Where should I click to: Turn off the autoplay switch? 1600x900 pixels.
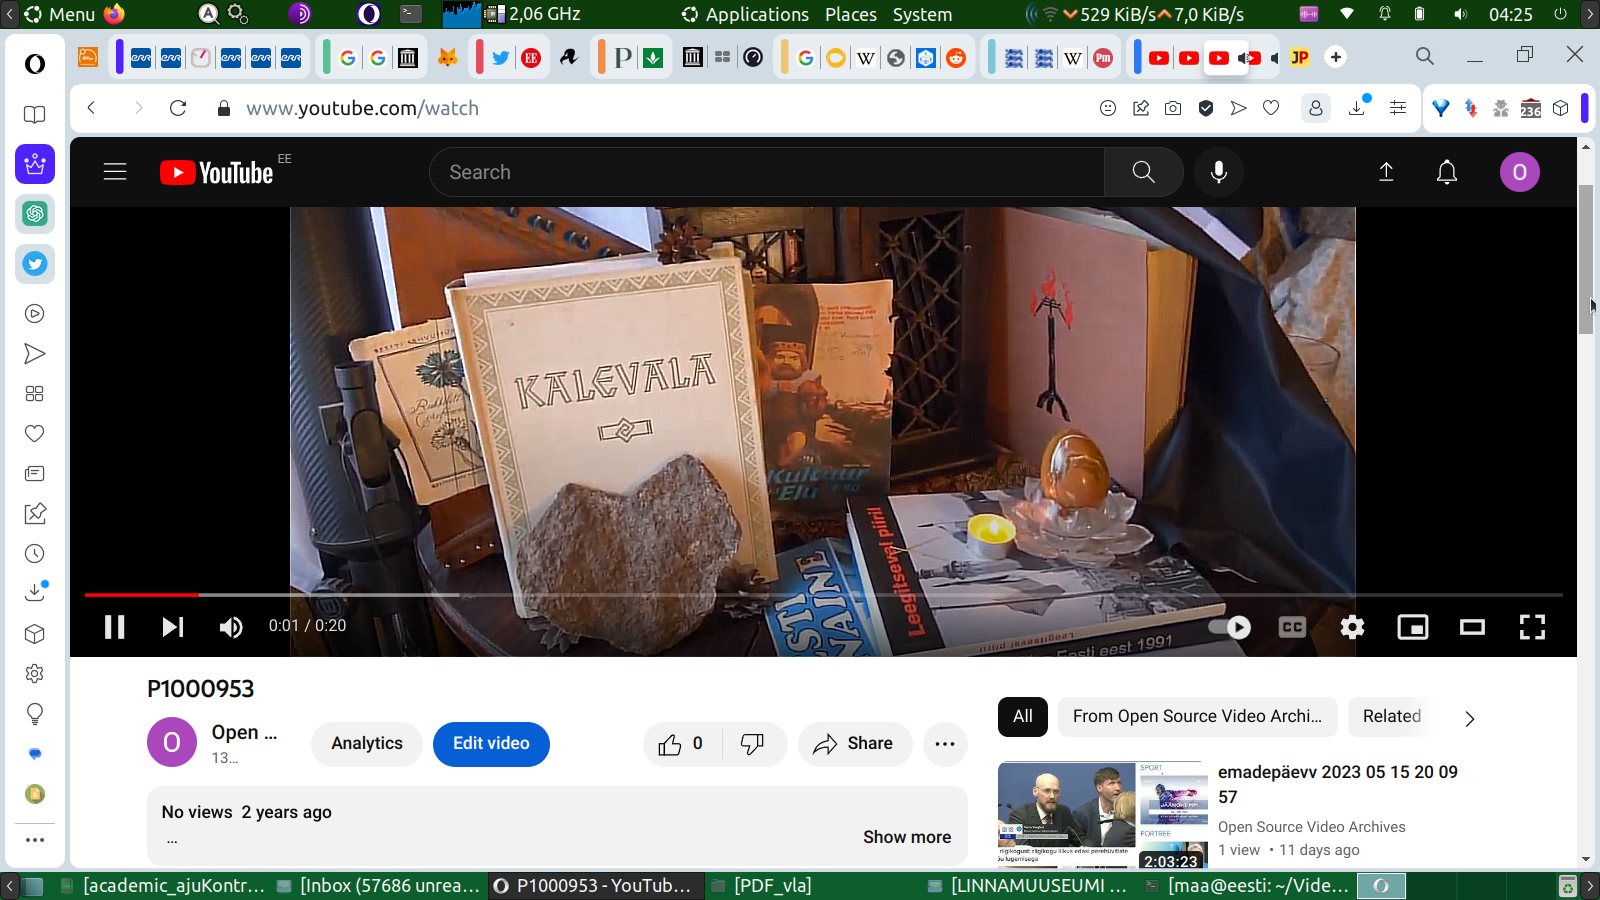point(1230,627)
